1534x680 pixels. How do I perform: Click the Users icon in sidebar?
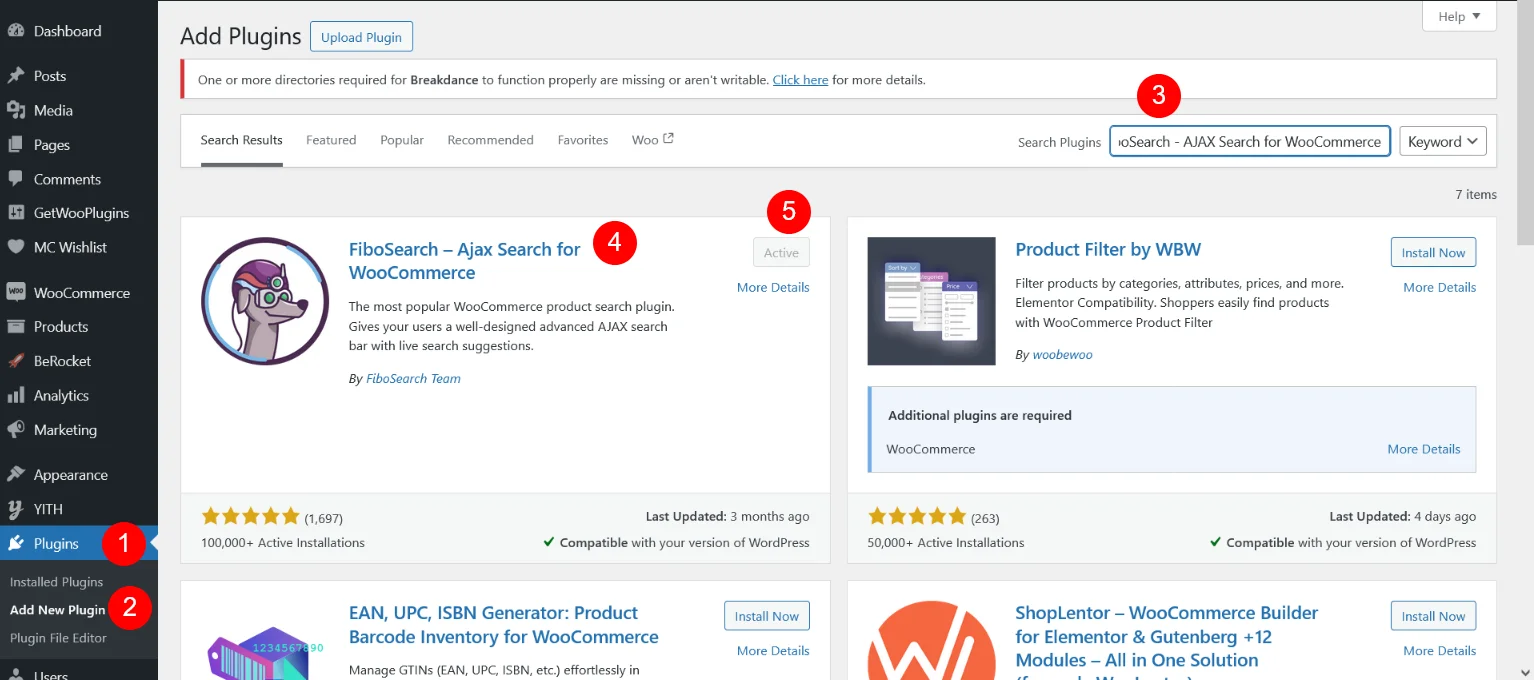(16, 674)
